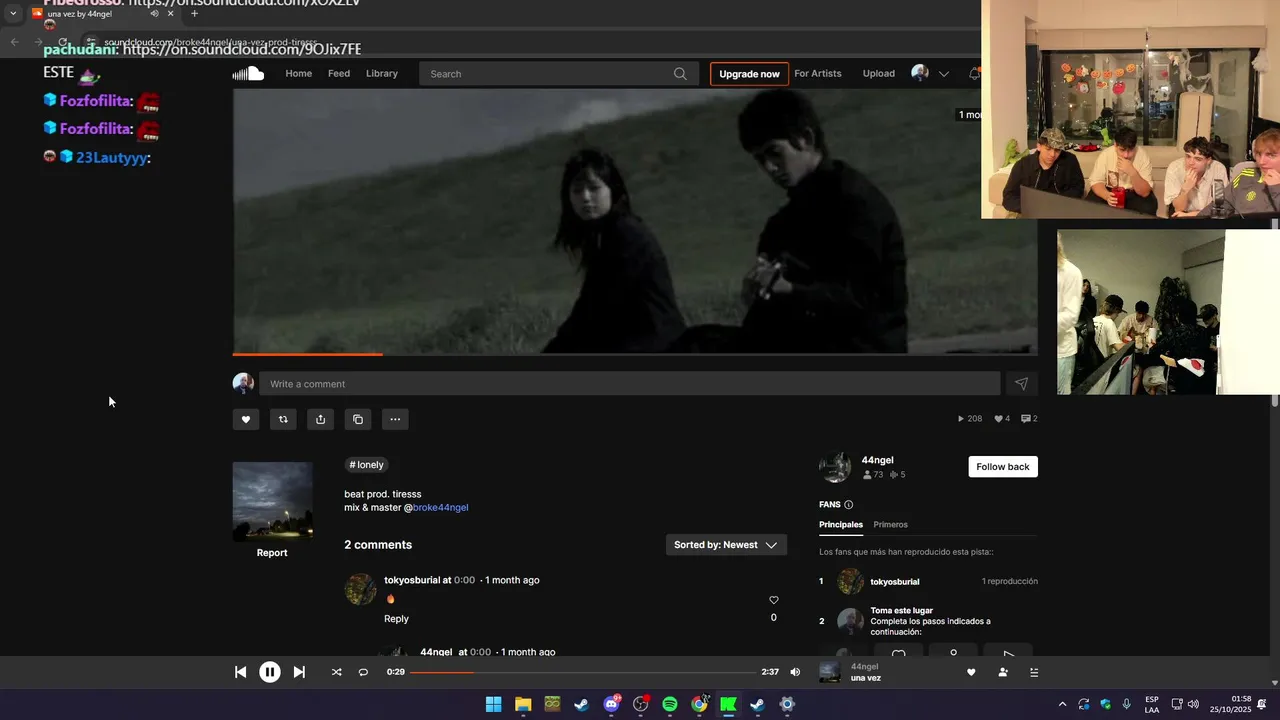Click the lonely hashtag tag
This screenshot has height=720, width=1280.
click(x=366, y=465)
